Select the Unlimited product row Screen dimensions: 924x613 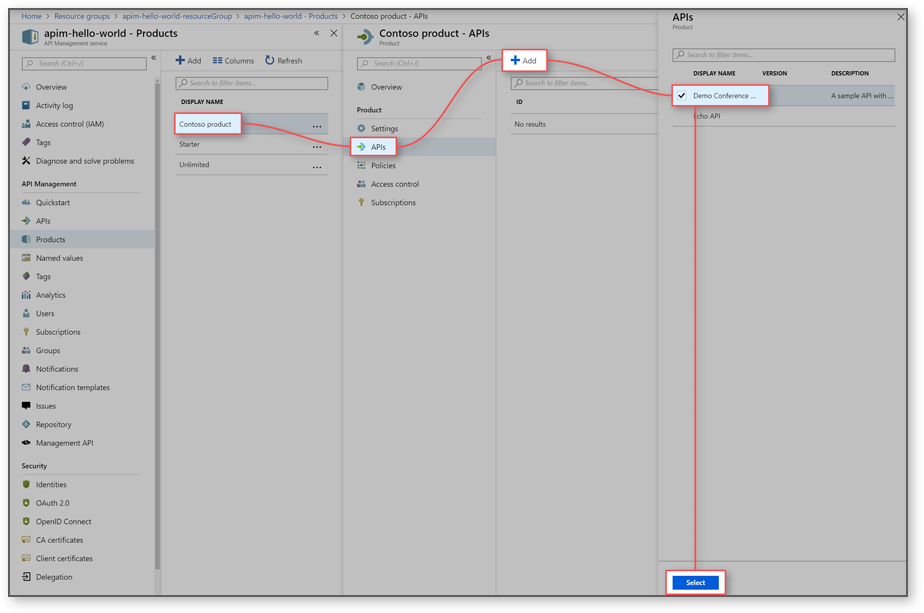click(x=252, y=165)
